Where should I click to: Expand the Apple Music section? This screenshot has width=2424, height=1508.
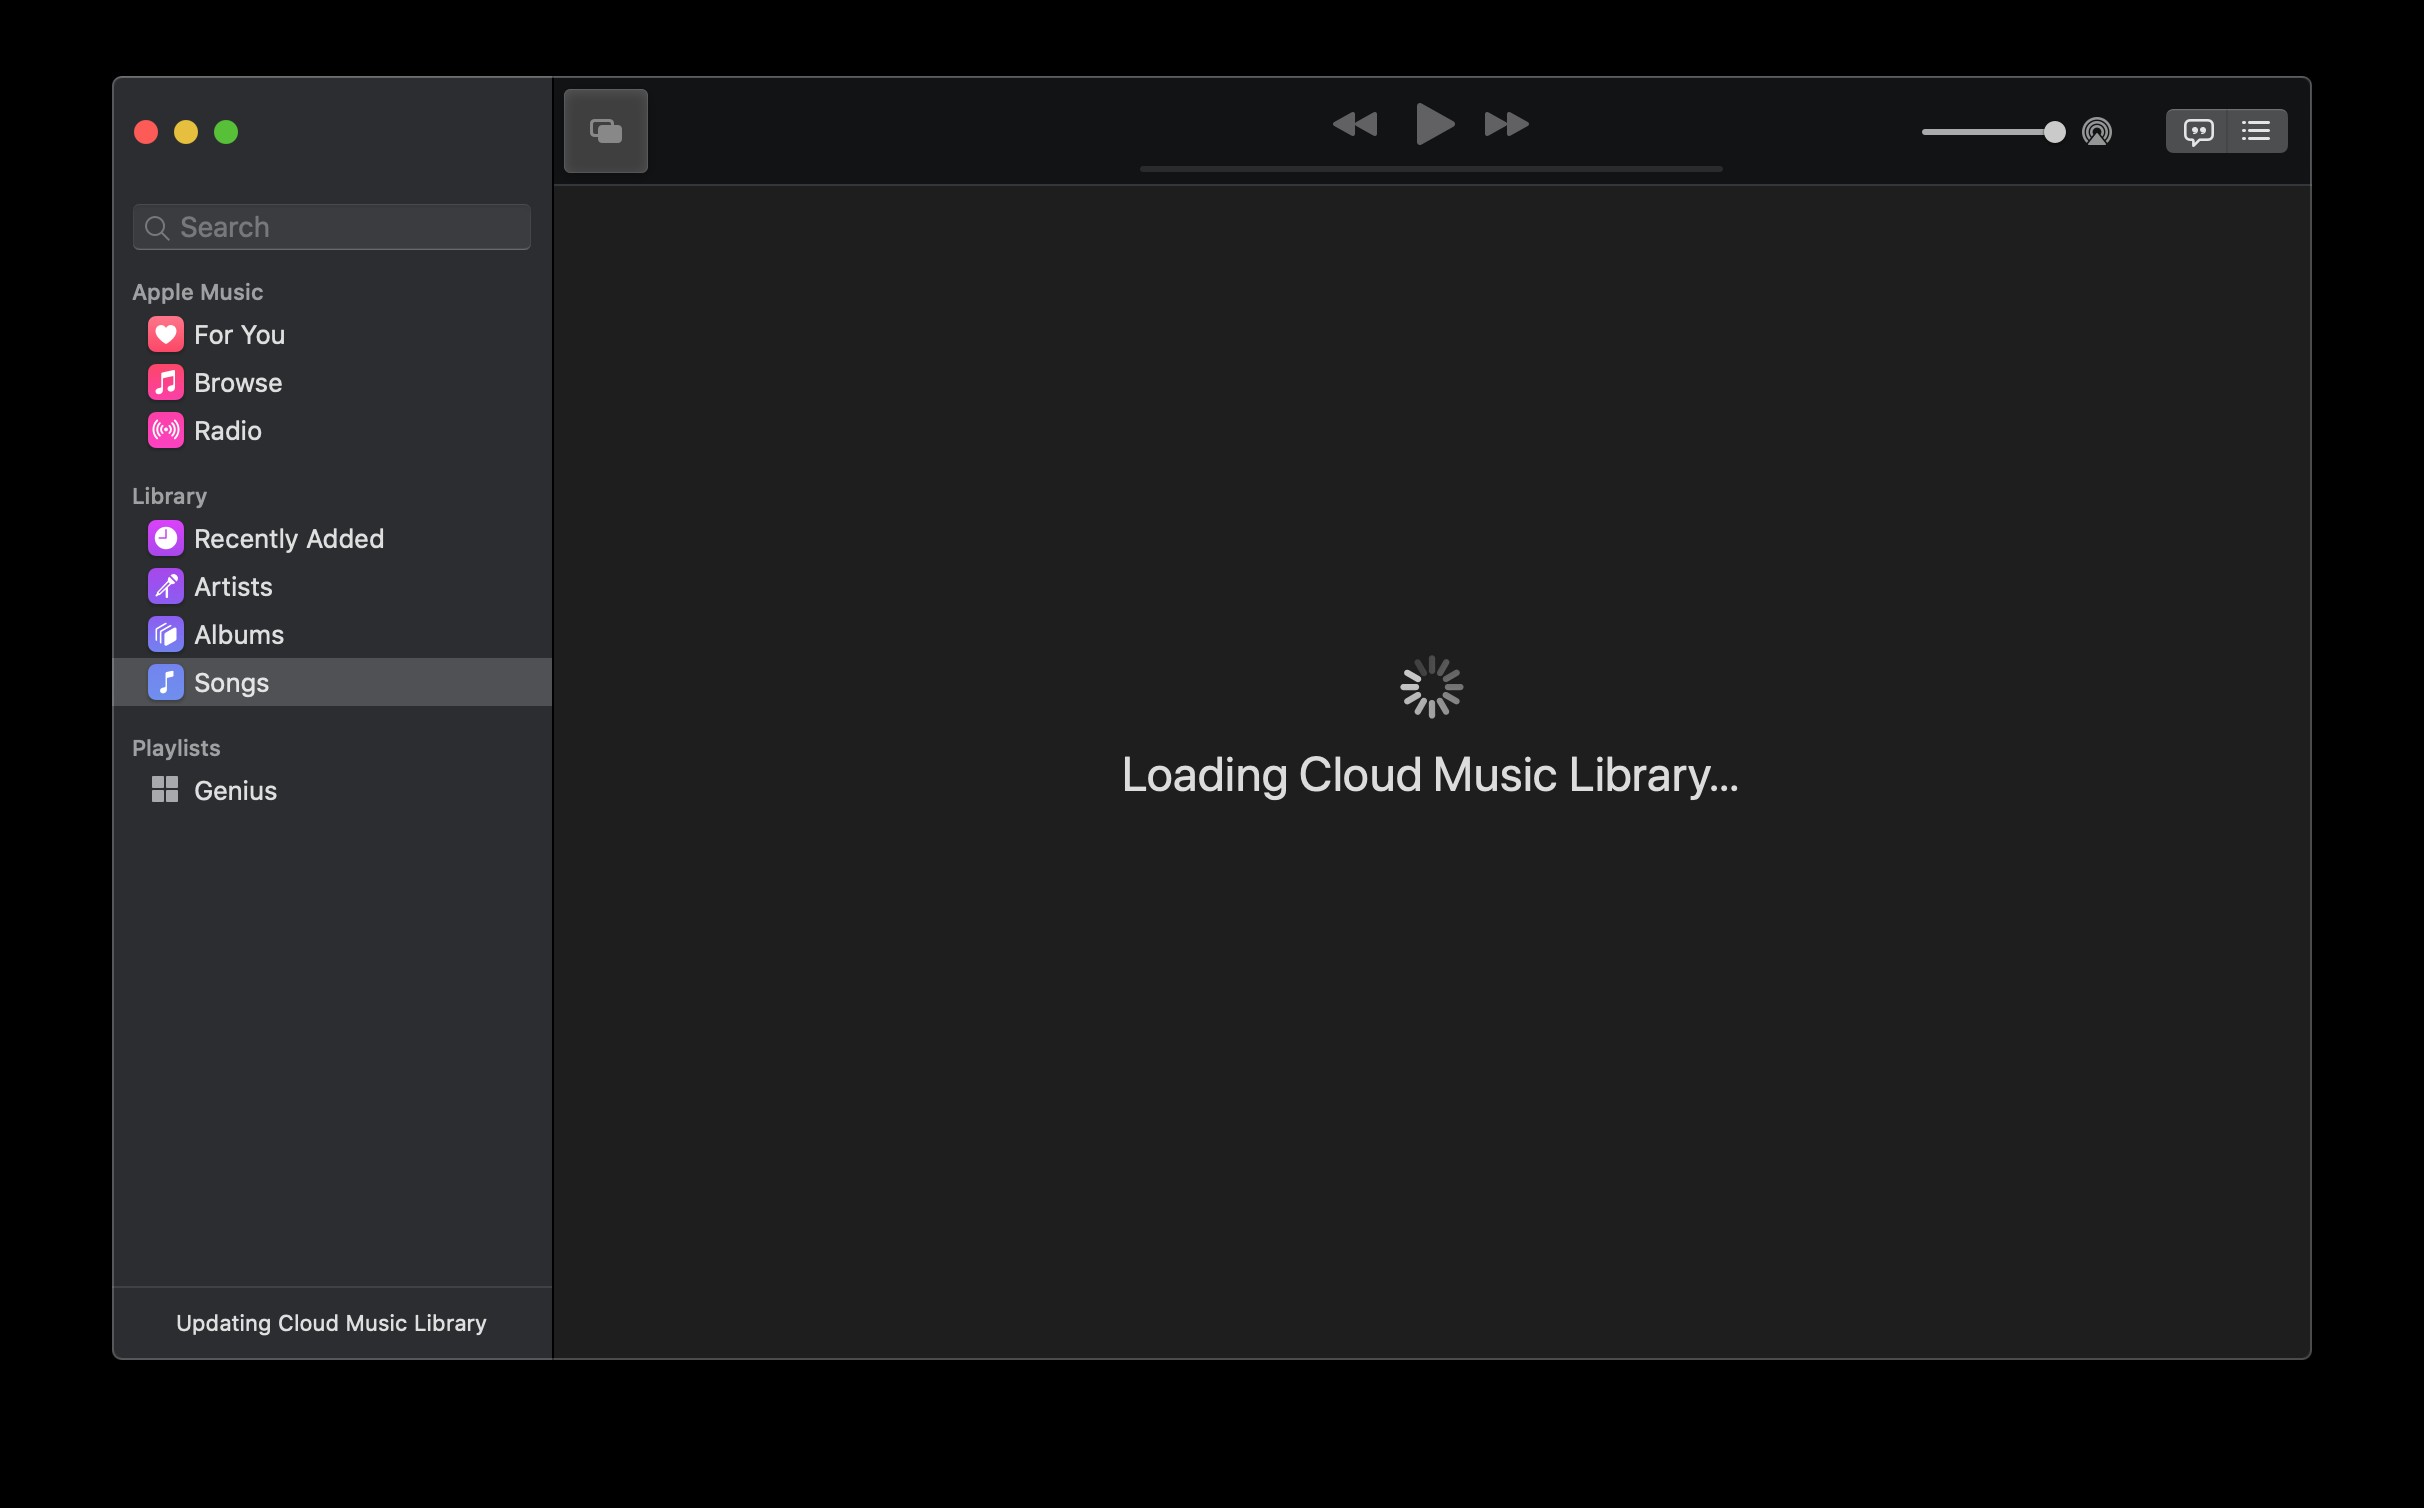pos(196,292)
